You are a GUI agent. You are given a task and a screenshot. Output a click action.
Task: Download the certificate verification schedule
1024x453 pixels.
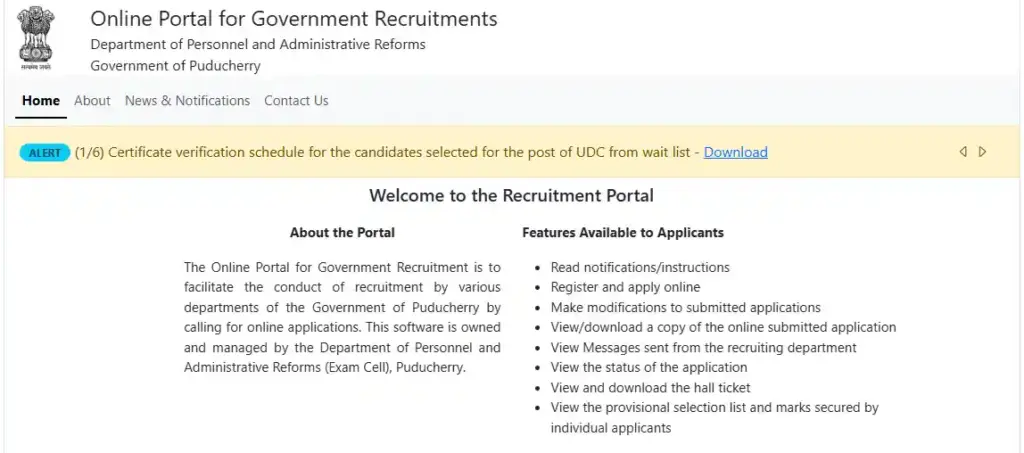pyautogui.click(x=735, y=153)
